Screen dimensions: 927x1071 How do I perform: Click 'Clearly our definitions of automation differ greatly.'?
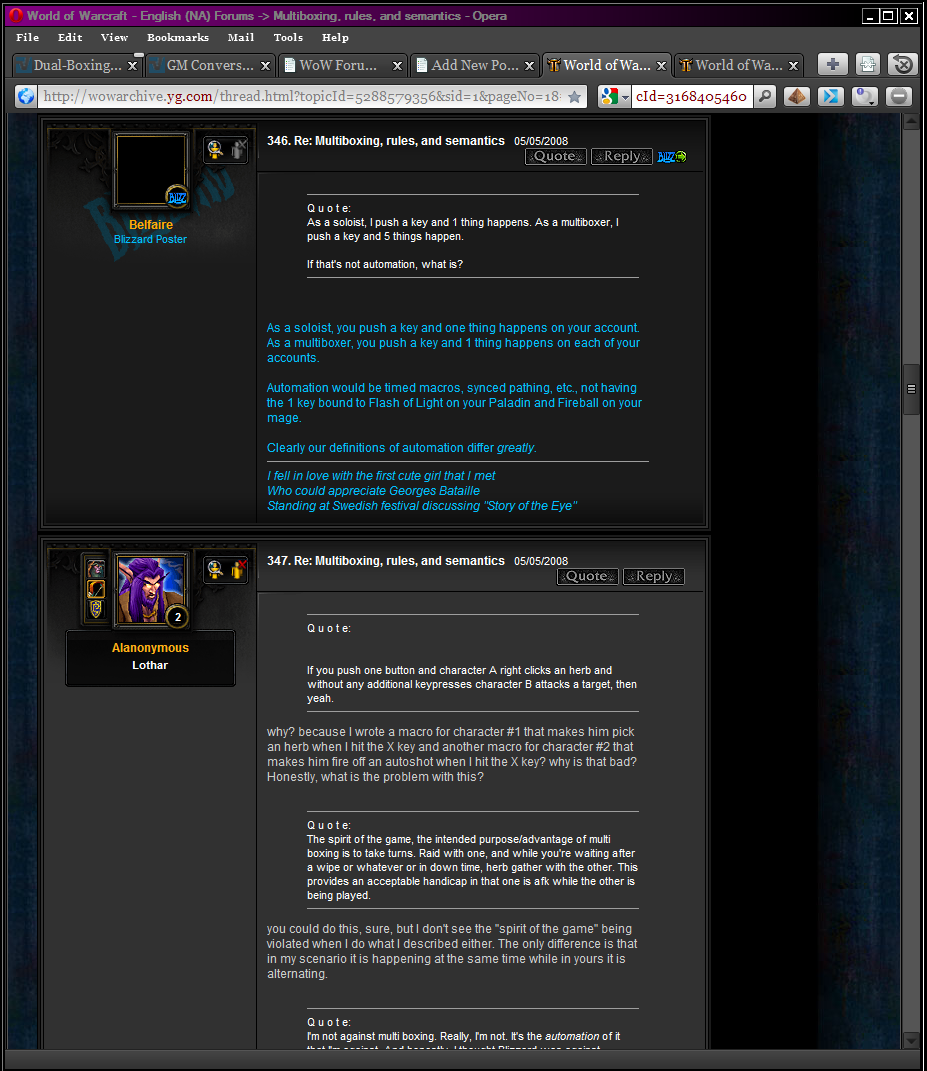(402, 448)
